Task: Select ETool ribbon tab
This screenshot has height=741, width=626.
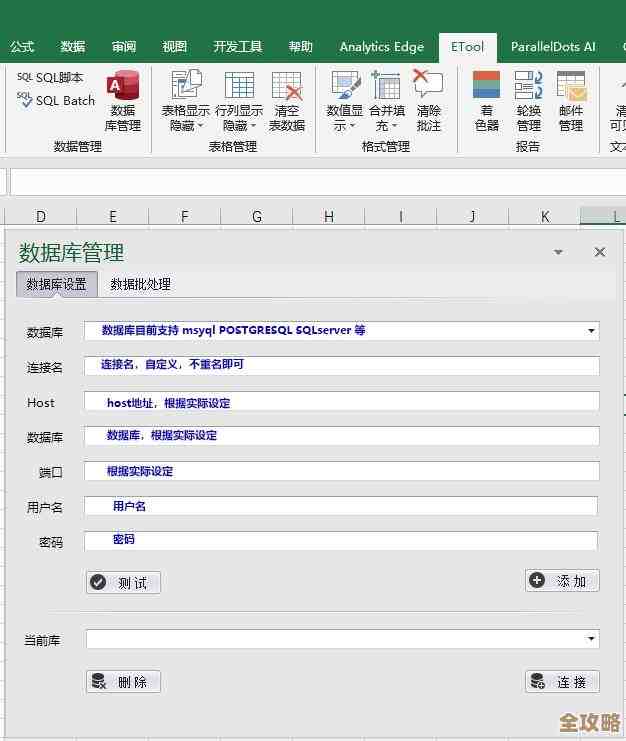Action: tap(467, 47)
